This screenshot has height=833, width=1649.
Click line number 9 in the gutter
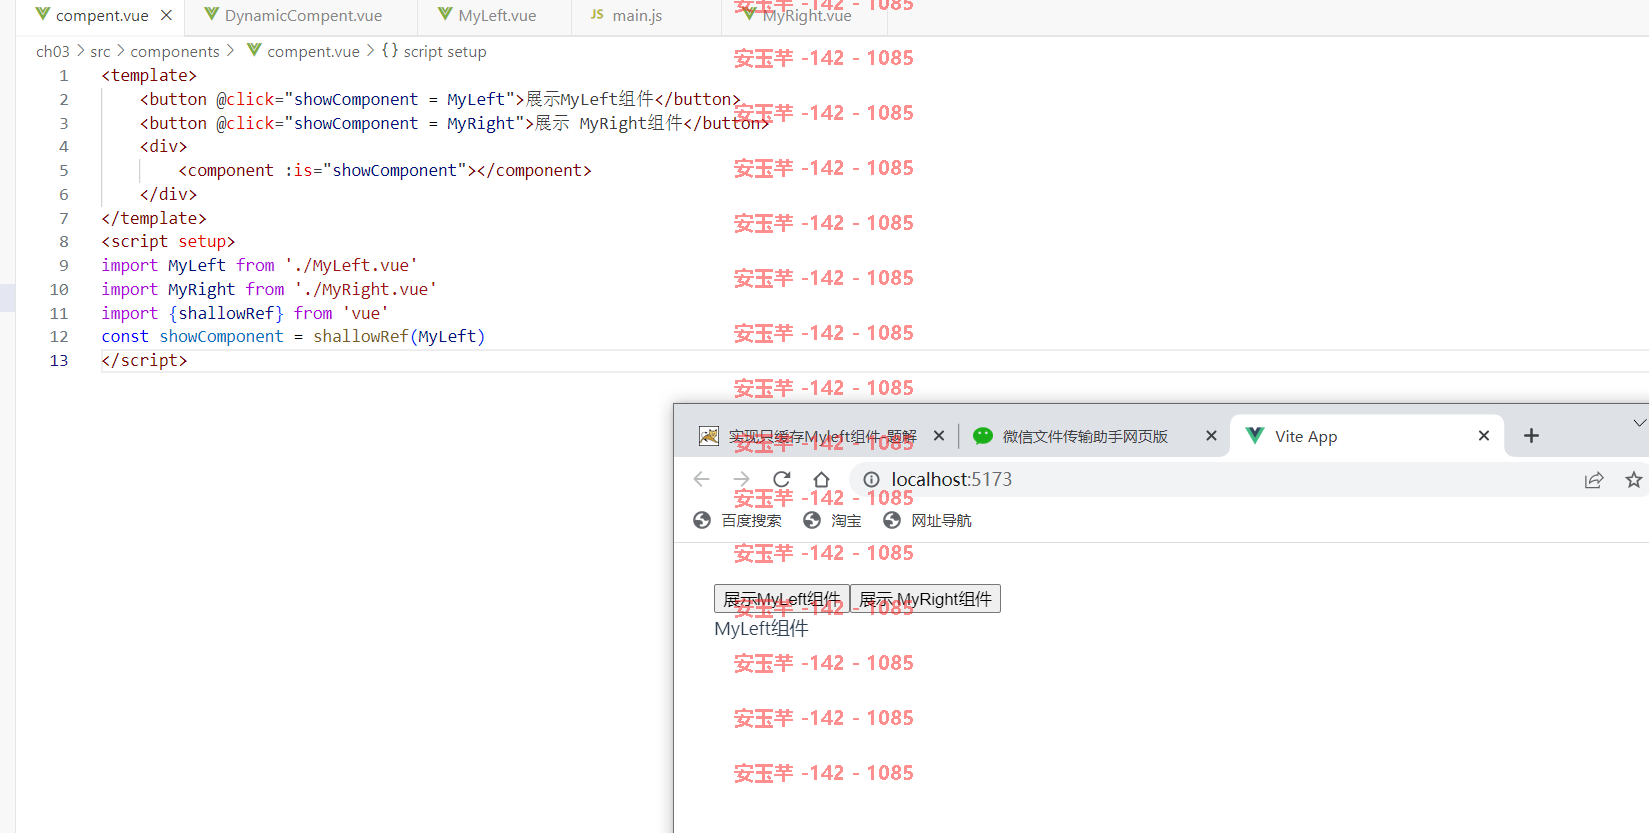click(64, 266)
